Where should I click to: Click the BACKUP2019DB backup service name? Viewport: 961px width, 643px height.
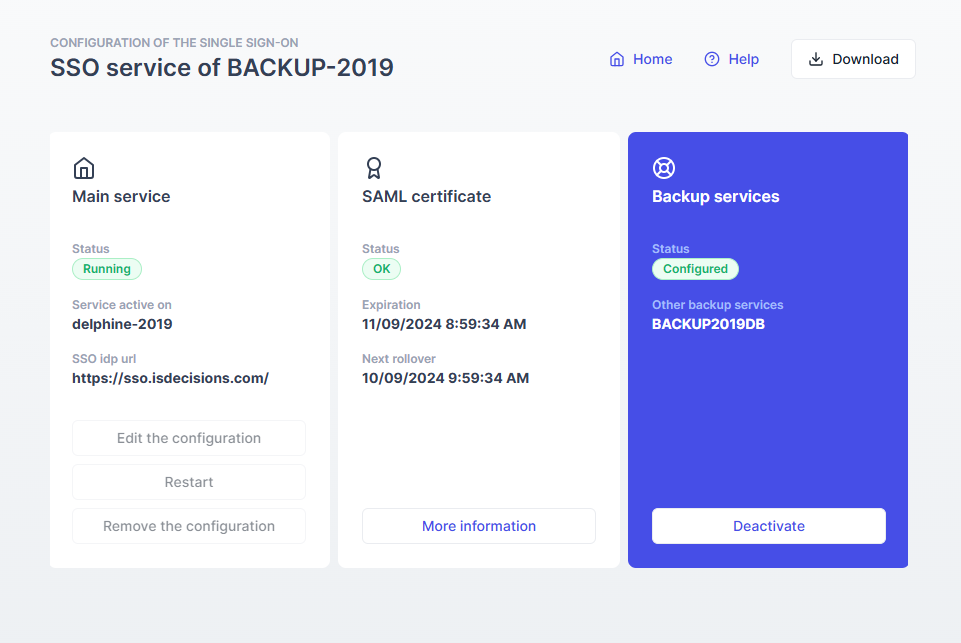pos(708,324)
